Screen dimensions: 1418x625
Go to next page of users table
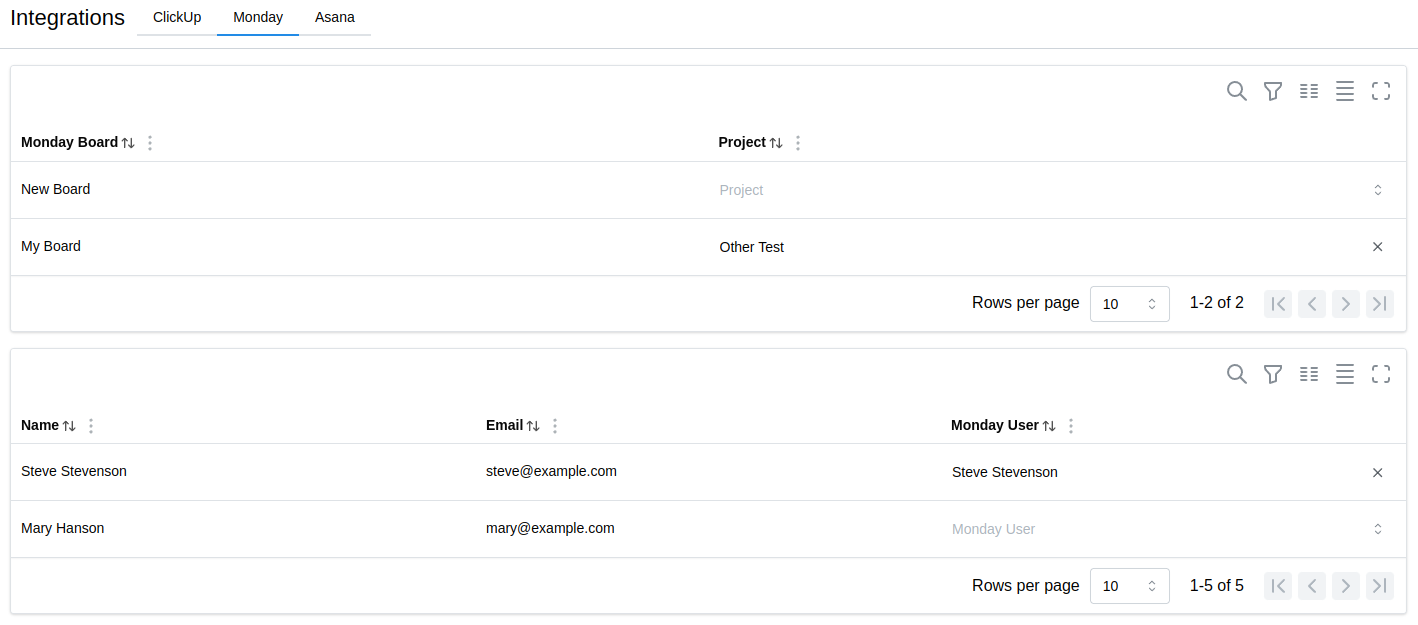pyautogui.click(x=1346, y=586)
